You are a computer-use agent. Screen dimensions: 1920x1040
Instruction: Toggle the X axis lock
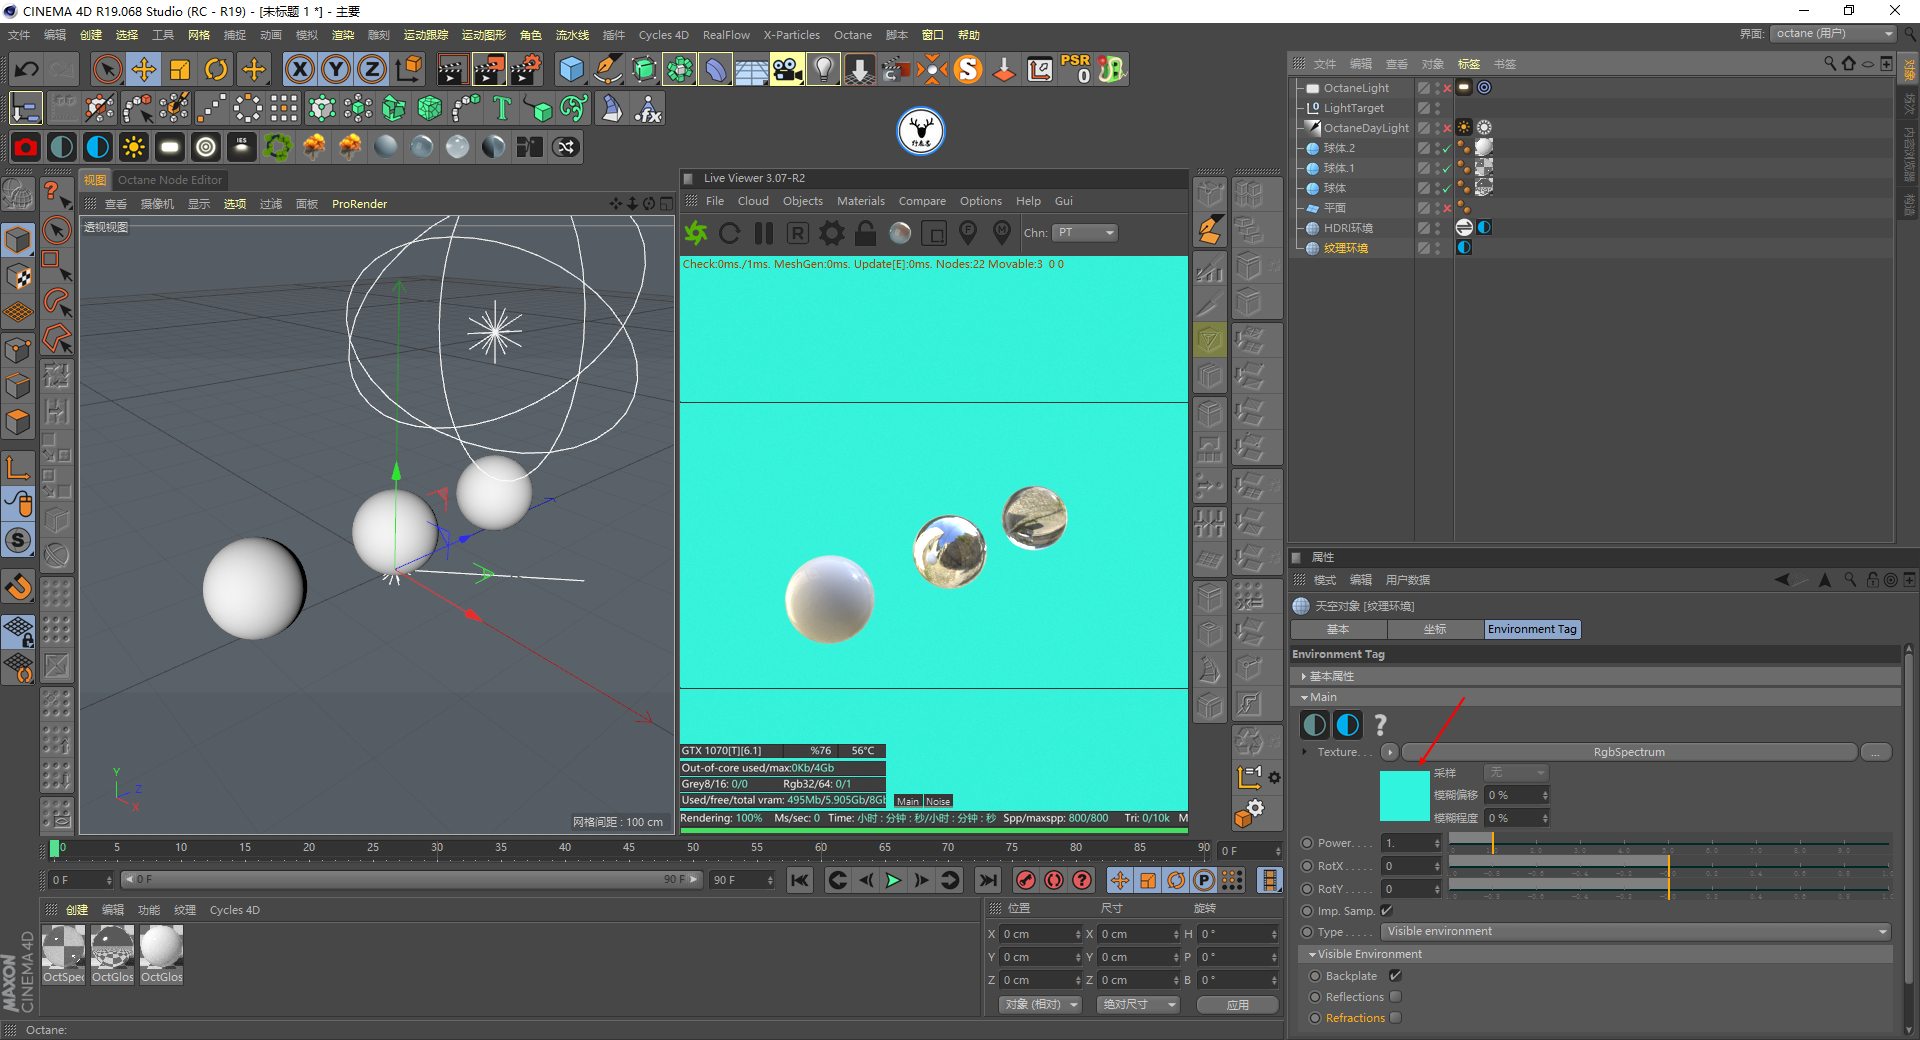pos(300,69)
